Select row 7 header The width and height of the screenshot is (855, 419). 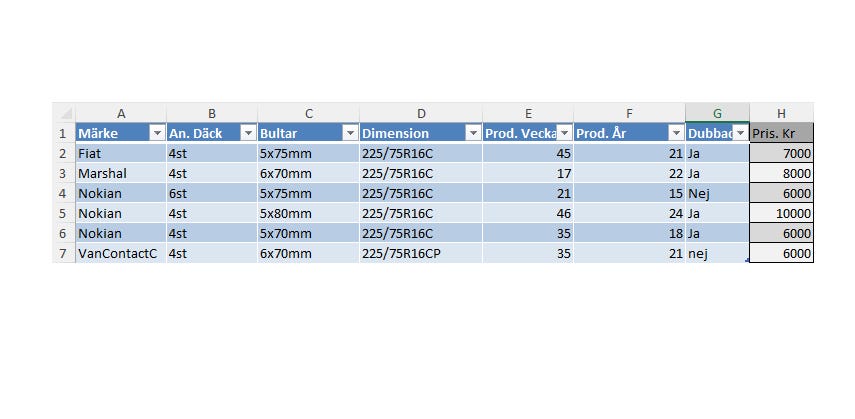(63, 253)
